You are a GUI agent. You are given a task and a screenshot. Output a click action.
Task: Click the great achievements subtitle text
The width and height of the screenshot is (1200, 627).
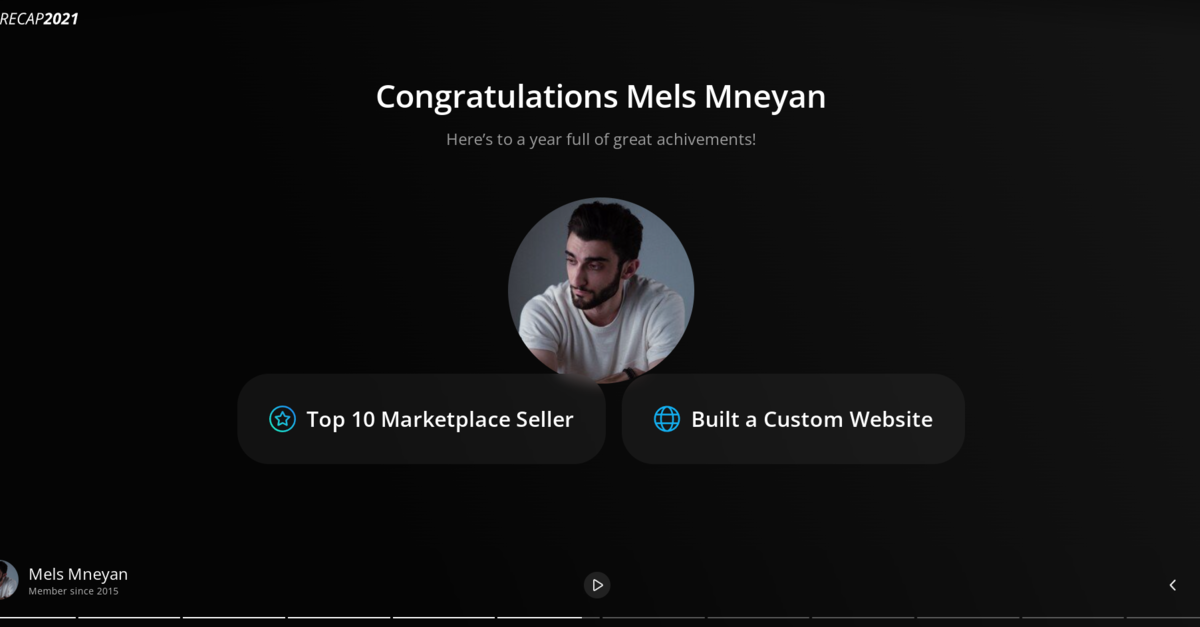601,139
